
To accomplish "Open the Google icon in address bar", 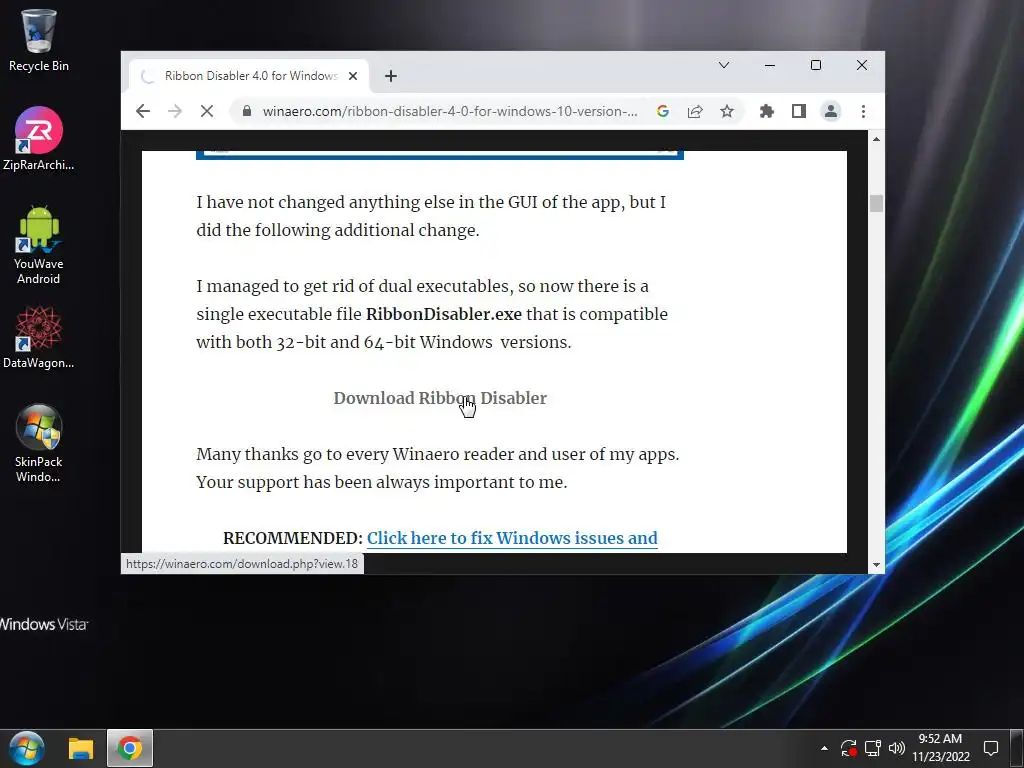I will (x=663, y=111).
